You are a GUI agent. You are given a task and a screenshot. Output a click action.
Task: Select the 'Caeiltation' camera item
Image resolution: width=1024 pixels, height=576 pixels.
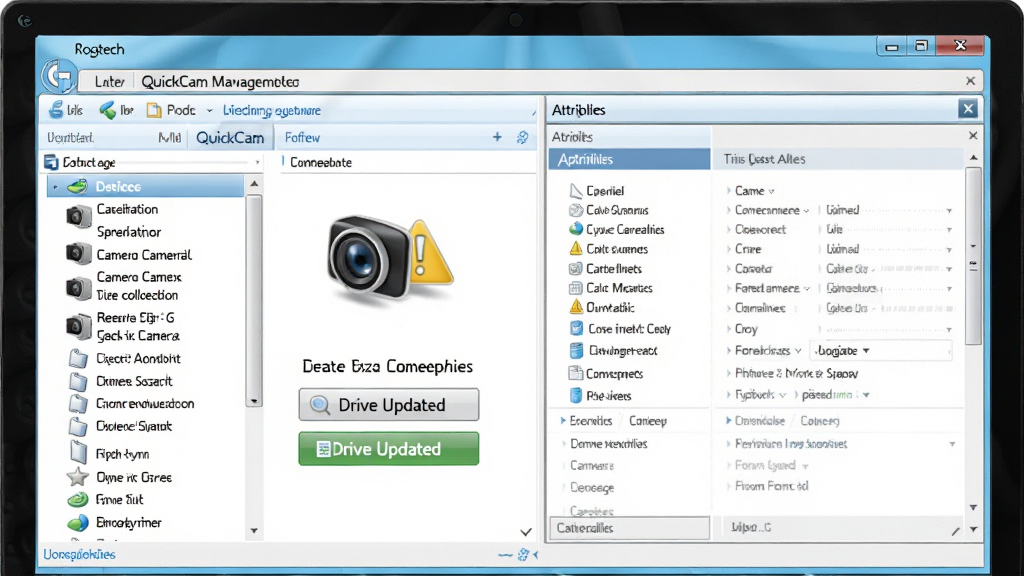coord(127,209)
